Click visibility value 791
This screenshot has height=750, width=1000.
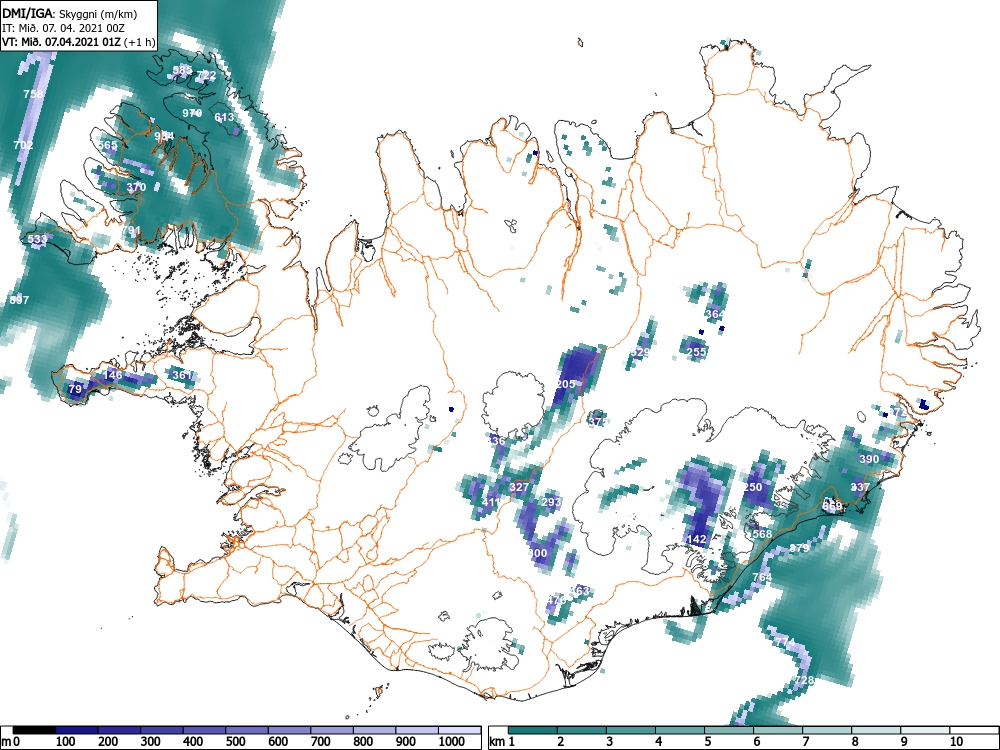point(131,230)
